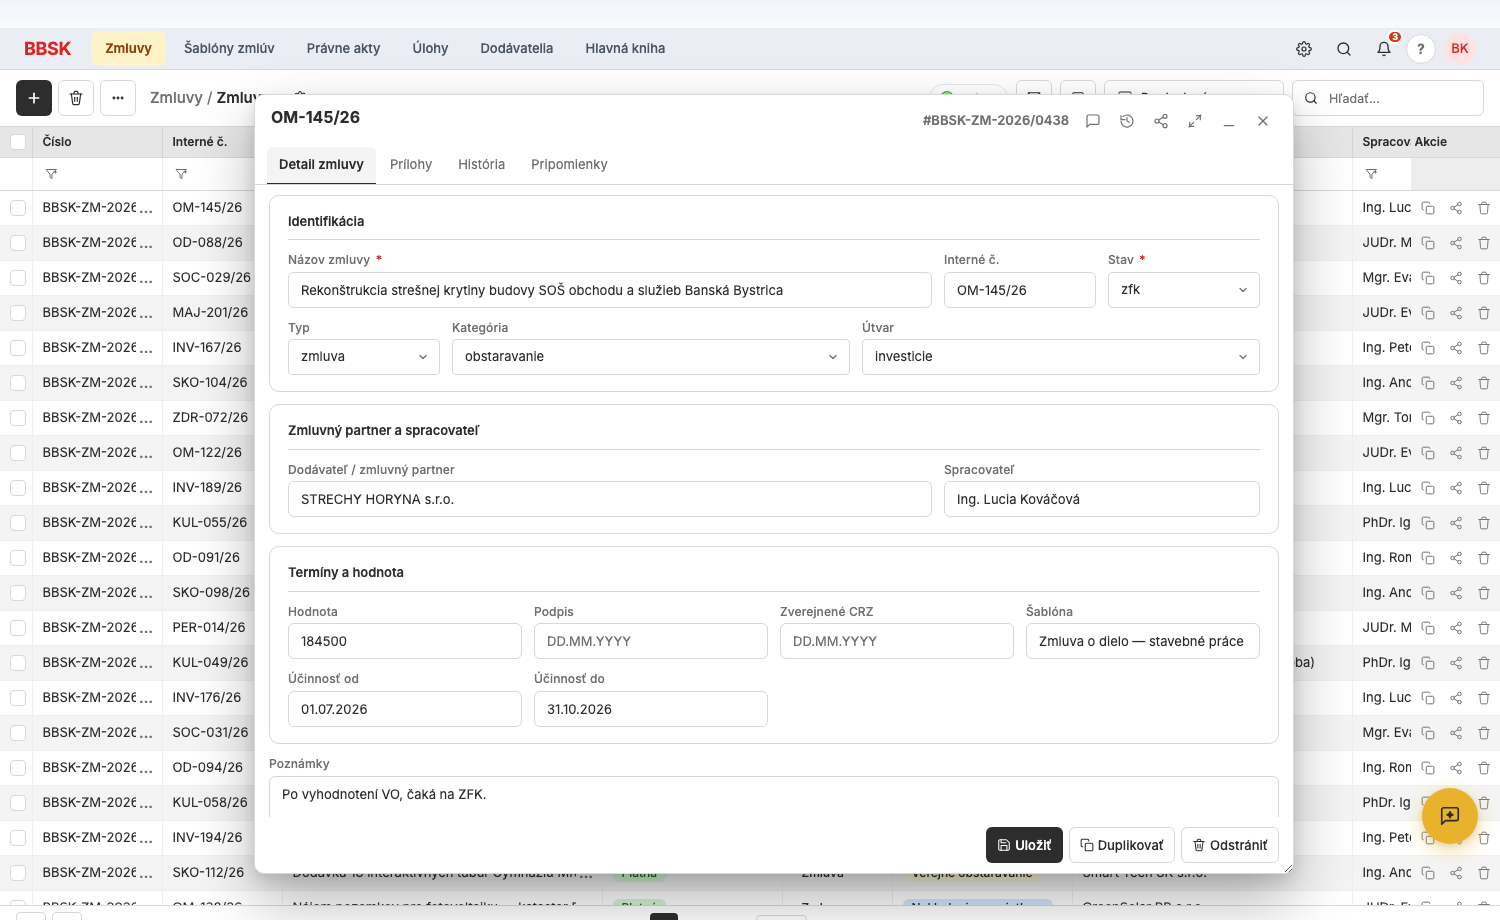Copy icon in MAJ-201/26 row
Screen dimensions: 1500x920
pos(1428,313)
